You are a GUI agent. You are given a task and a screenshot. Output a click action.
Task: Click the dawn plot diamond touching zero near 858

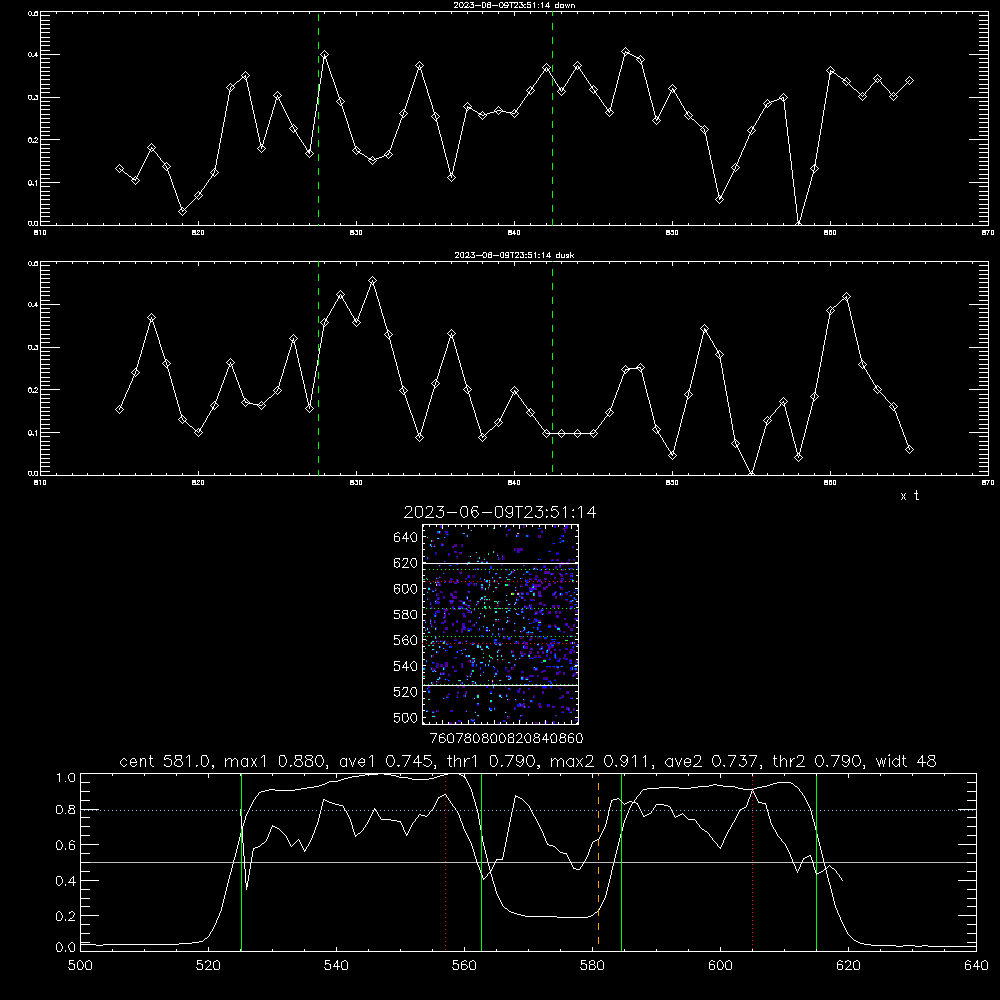798,223
